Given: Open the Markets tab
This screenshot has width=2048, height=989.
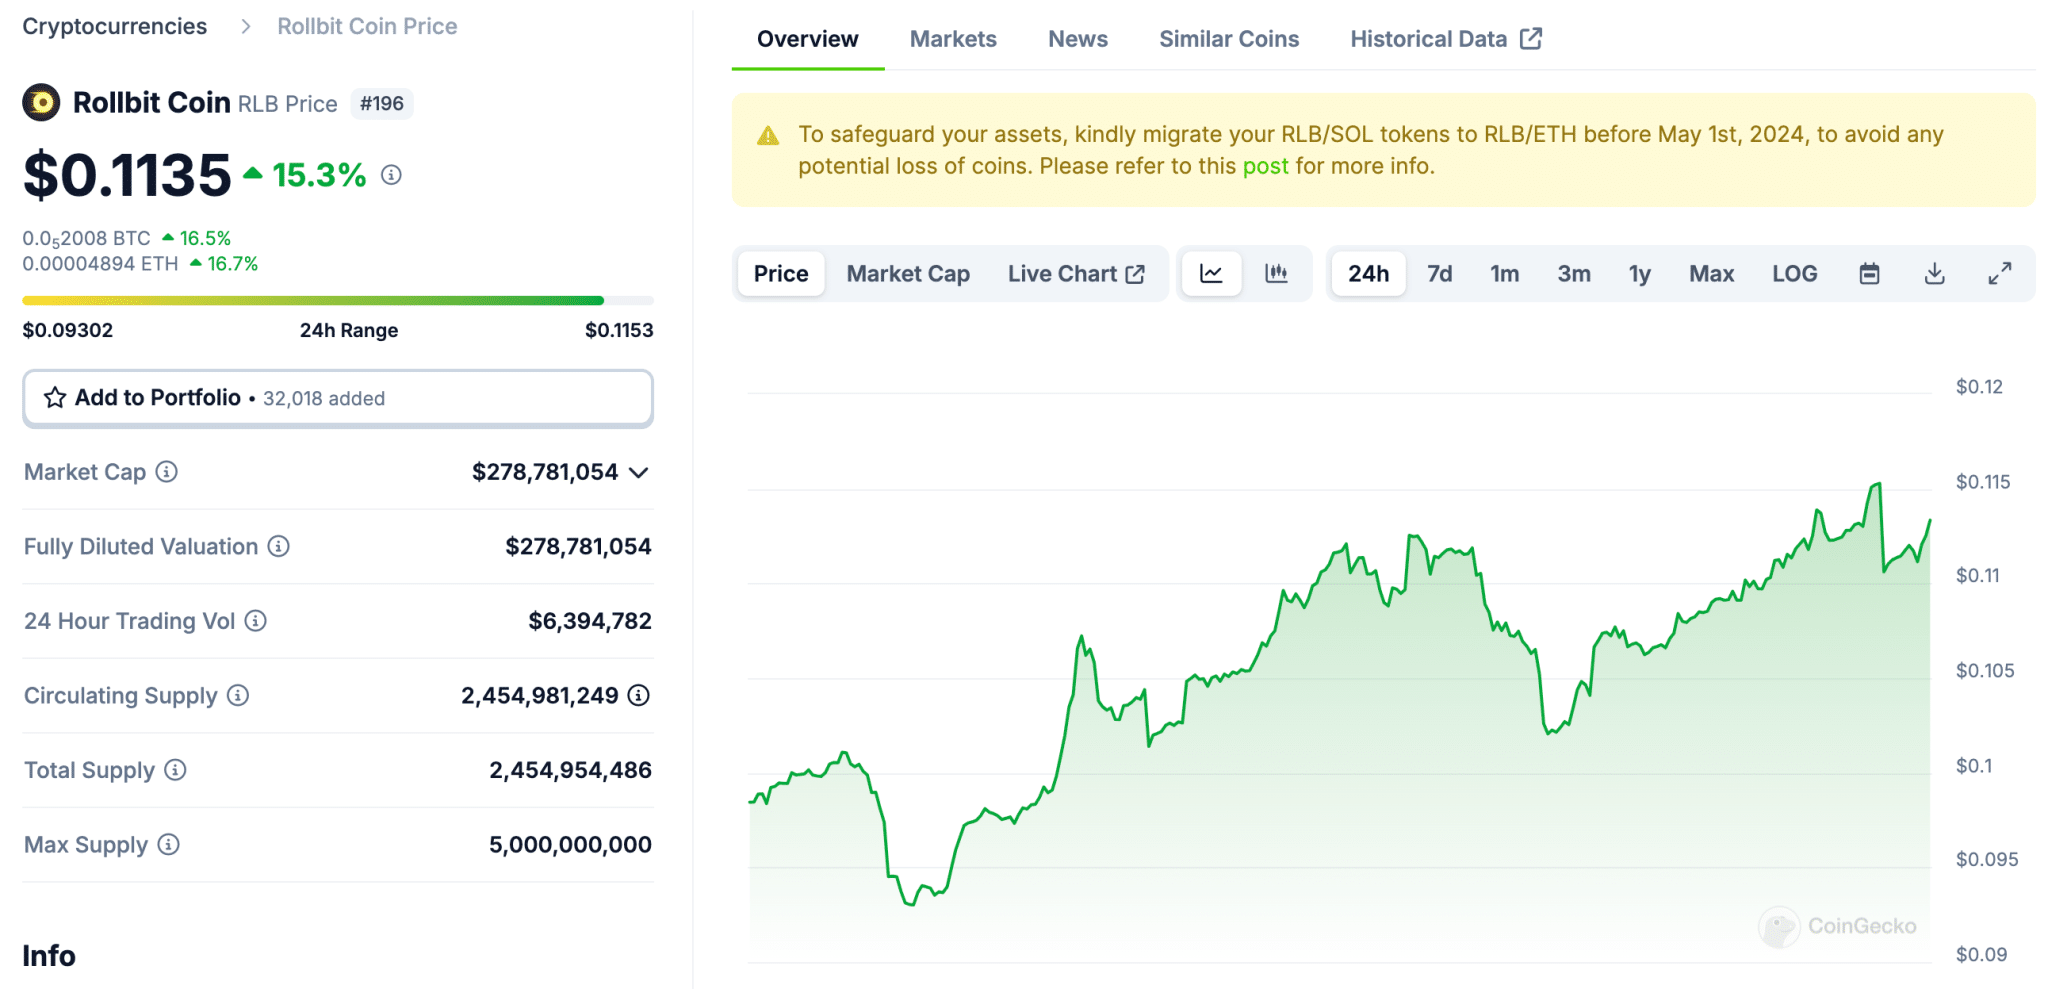Looking at the screenshot, I should [x=952, y=39].
